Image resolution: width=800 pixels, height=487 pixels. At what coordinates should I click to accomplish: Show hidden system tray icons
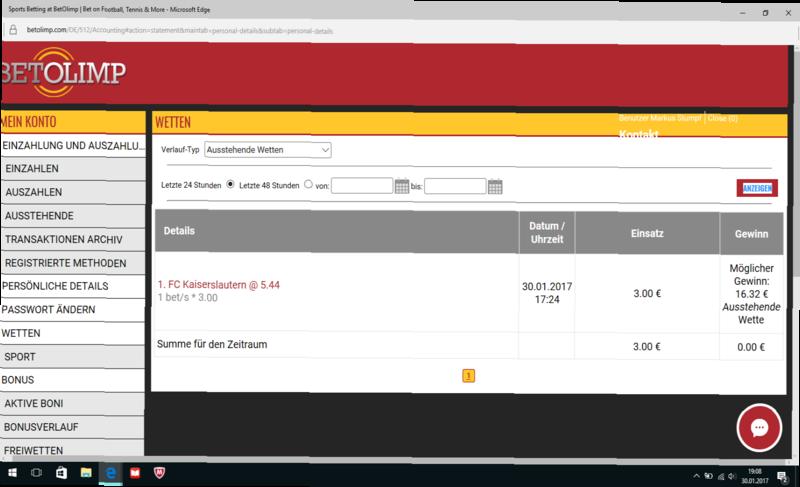pyautogui.click(x=696, y=476)
